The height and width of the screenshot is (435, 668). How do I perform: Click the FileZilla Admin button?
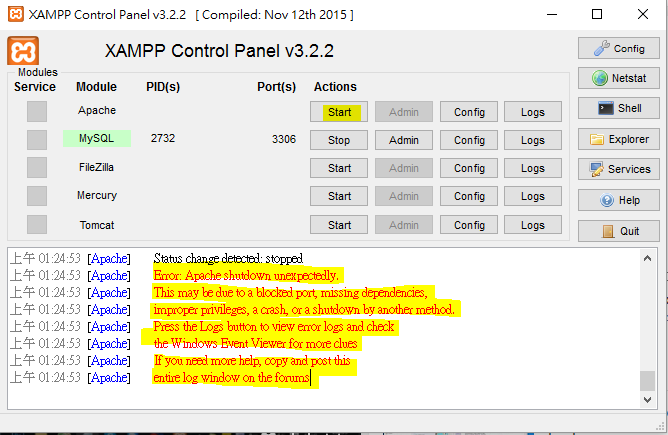404,168
